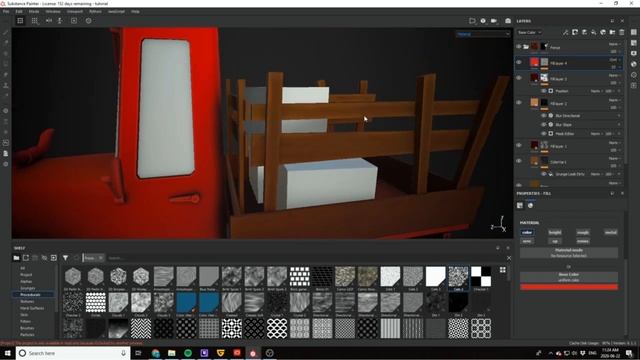Open the Python menu
The width and height of the screenshot is (640, 360).
tap(95, 11)
